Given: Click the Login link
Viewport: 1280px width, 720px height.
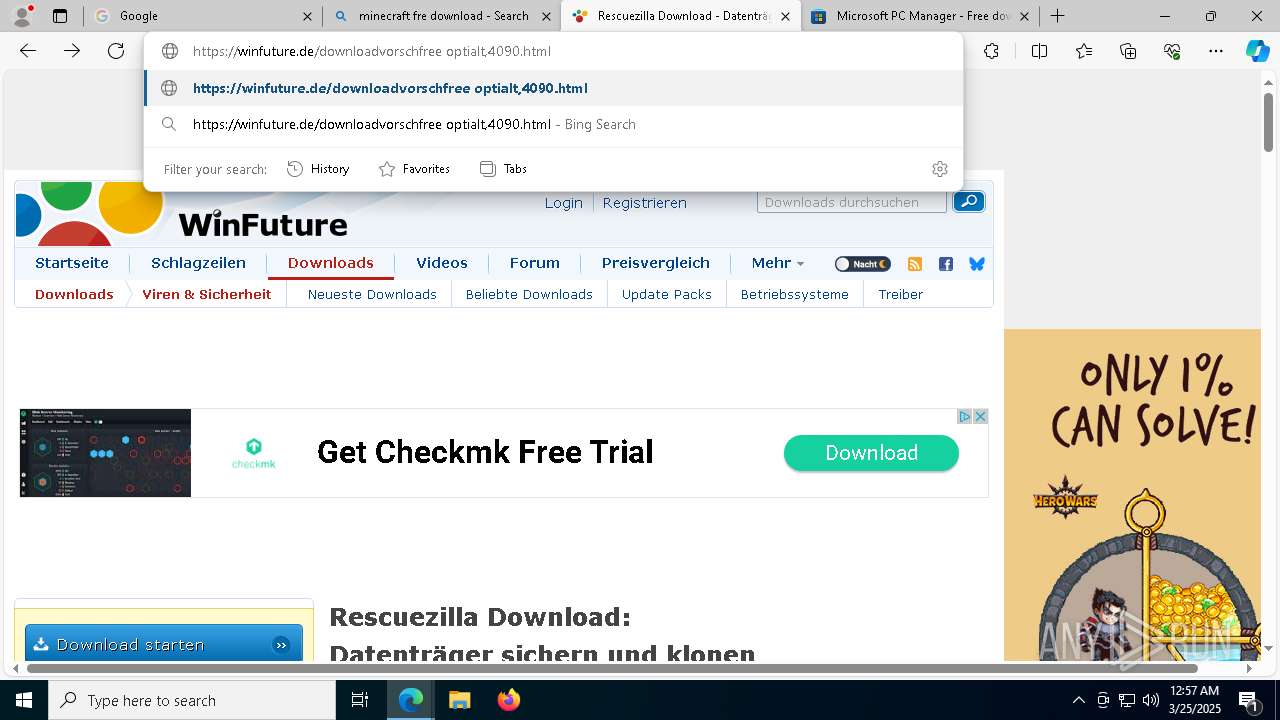Looking at the screenshot, I should pyautogui.click(x=563, y=202).
